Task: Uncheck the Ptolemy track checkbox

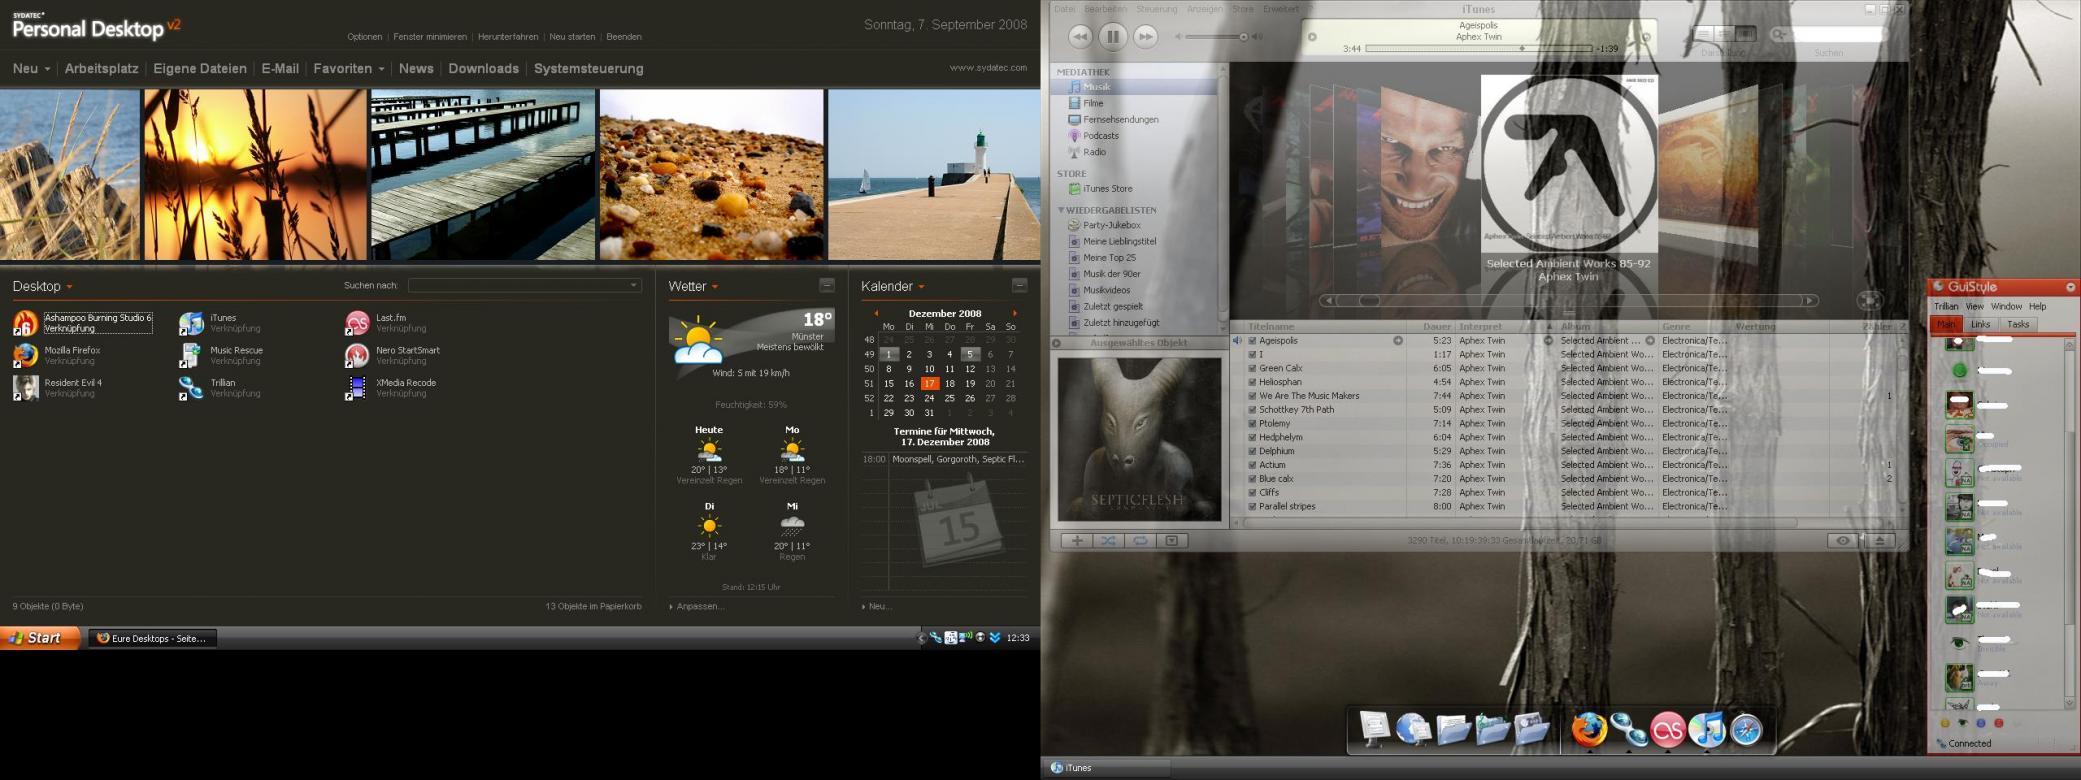Action: (x=1252, y=423)
